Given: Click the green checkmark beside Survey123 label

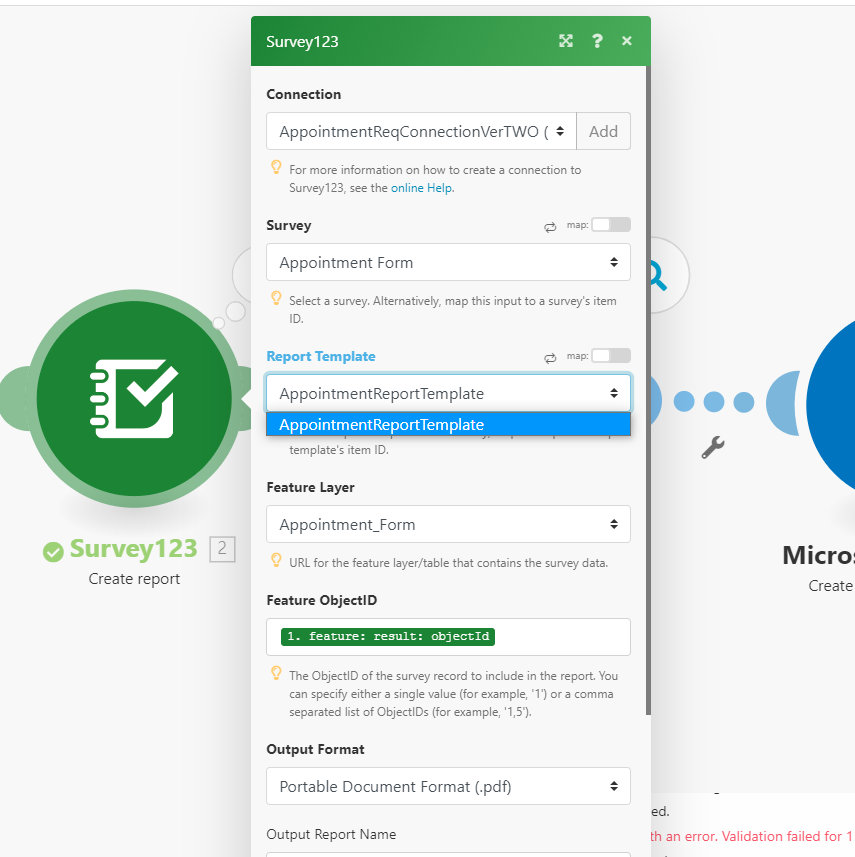Looking at the screenshot, I should (x=53, y=551).
